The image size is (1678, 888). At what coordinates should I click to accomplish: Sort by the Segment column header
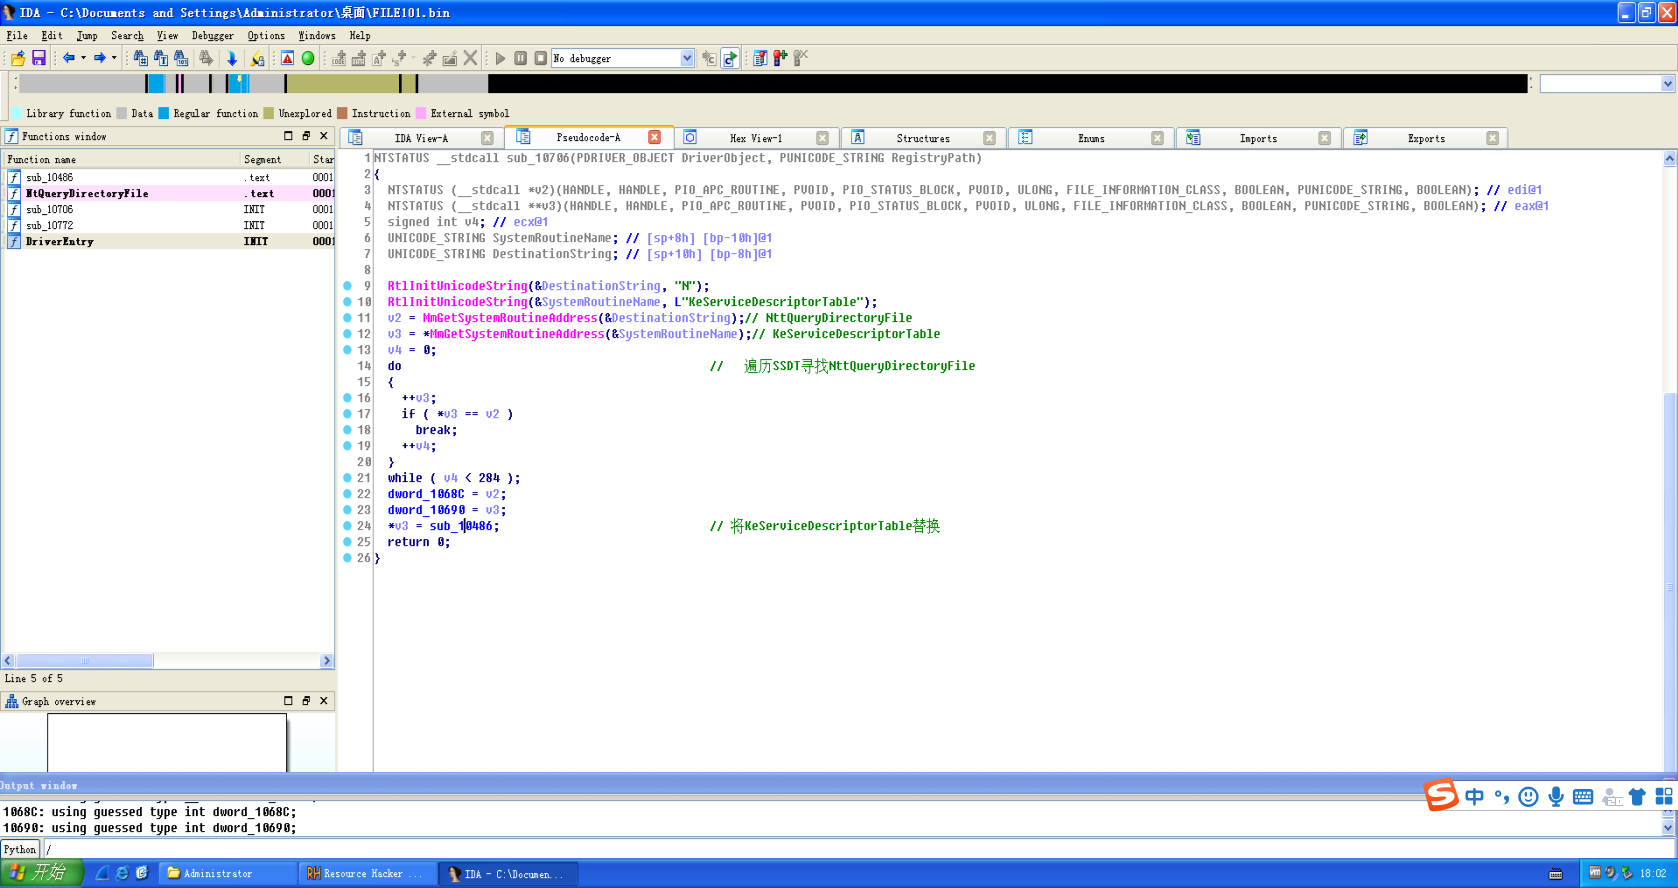(274, 159)
